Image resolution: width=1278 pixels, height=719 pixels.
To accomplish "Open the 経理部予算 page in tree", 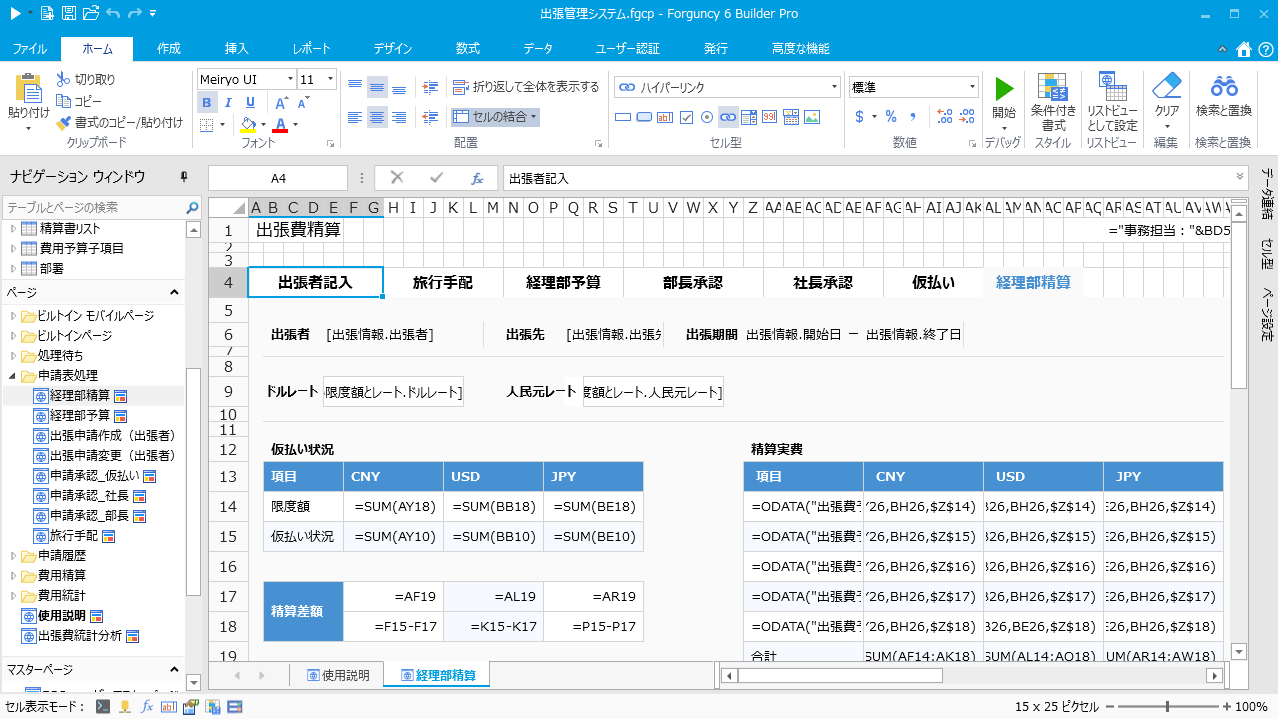I will pyautogui.click(x=80, y=416).
